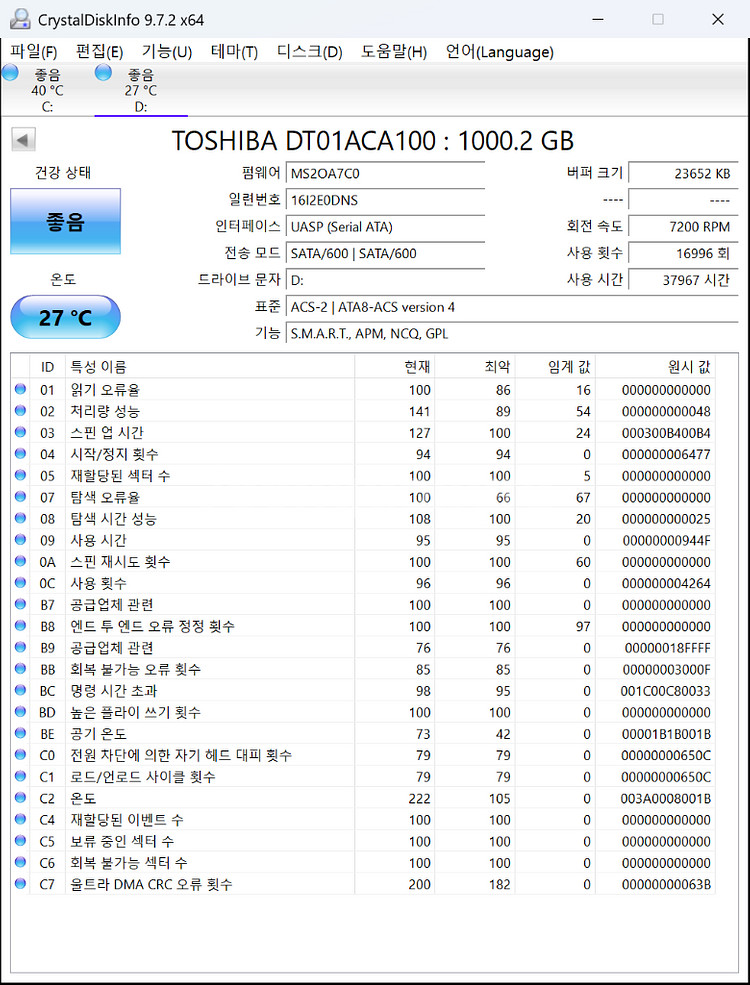Select raw value 001C00C80033 in BC row
The width and height of the screenshot is (750, 985).
666,691
